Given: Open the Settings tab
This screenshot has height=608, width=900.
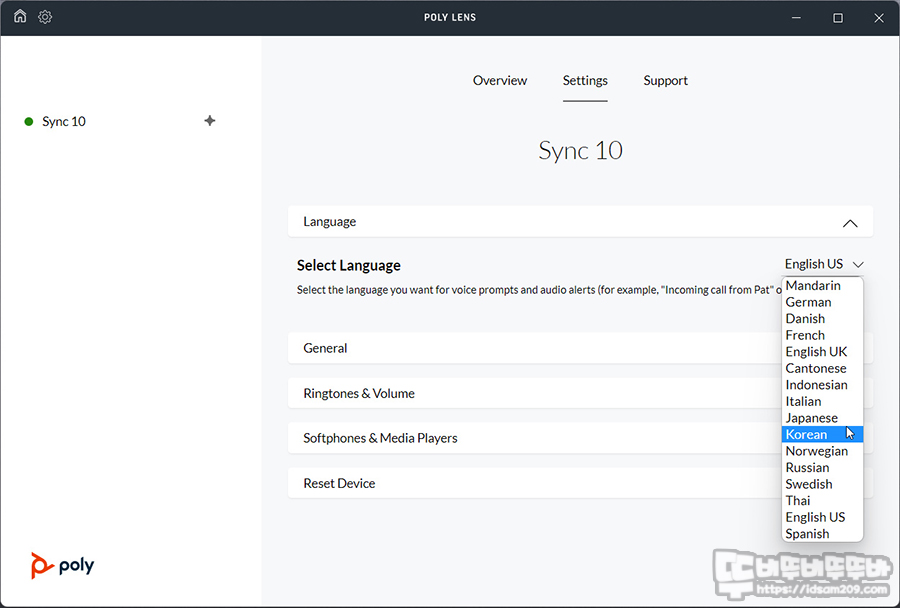Looking at the screenshot, I should click(x=585, y=80).
